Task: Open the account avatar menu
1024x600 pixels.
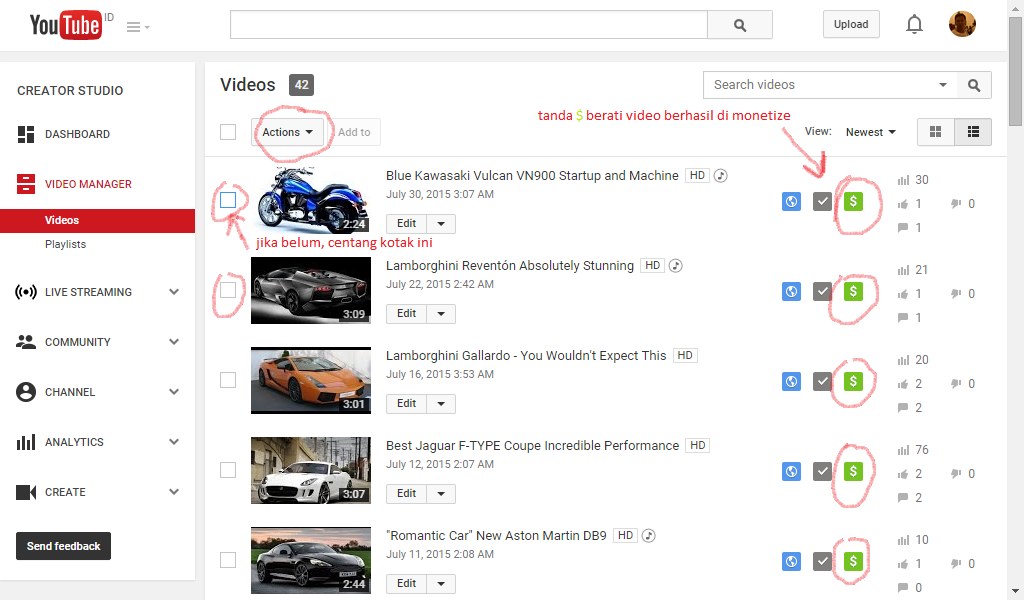Action: [x=962, y=24]
